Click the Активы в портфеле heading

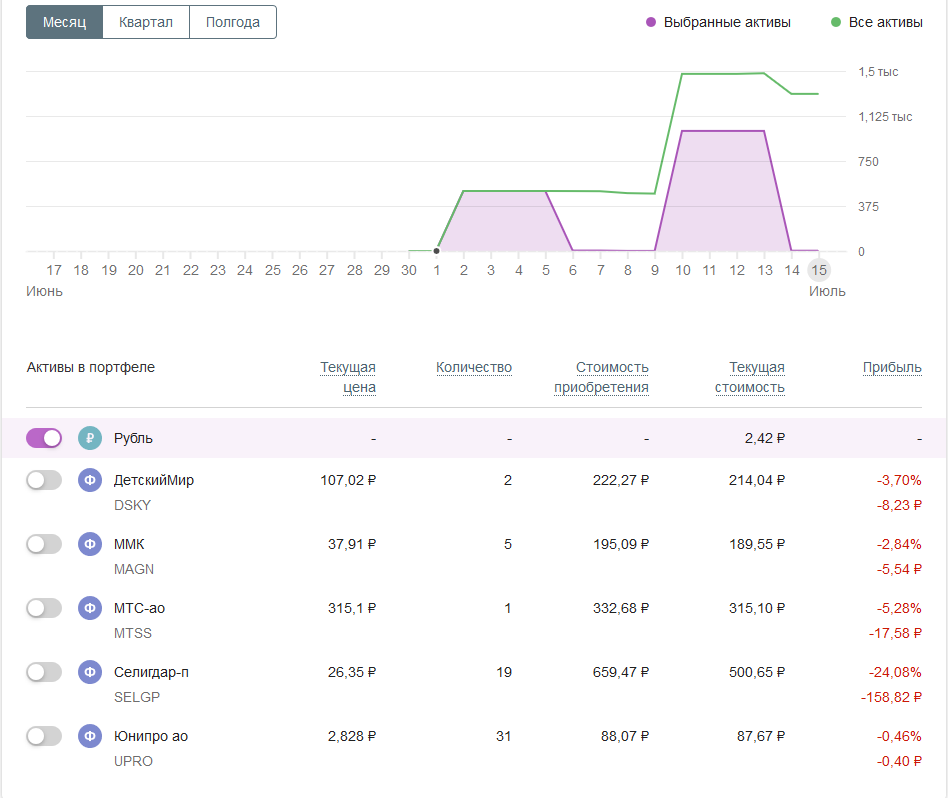click(x=91, y=368)
